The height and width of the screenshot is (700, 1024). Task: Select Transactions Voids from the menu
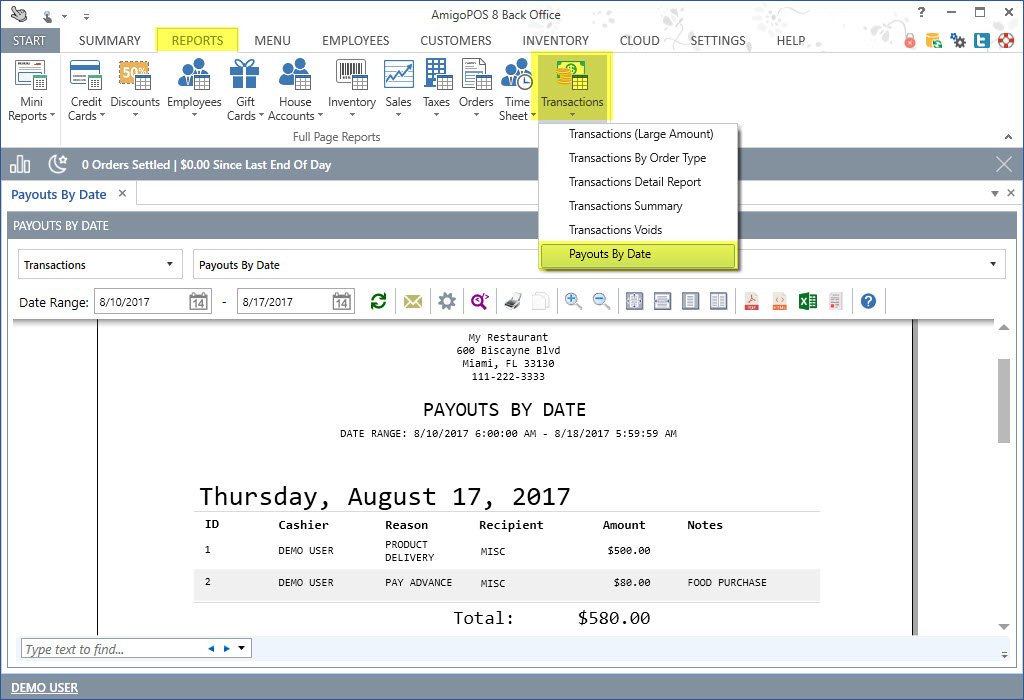(x=615, y=230)
